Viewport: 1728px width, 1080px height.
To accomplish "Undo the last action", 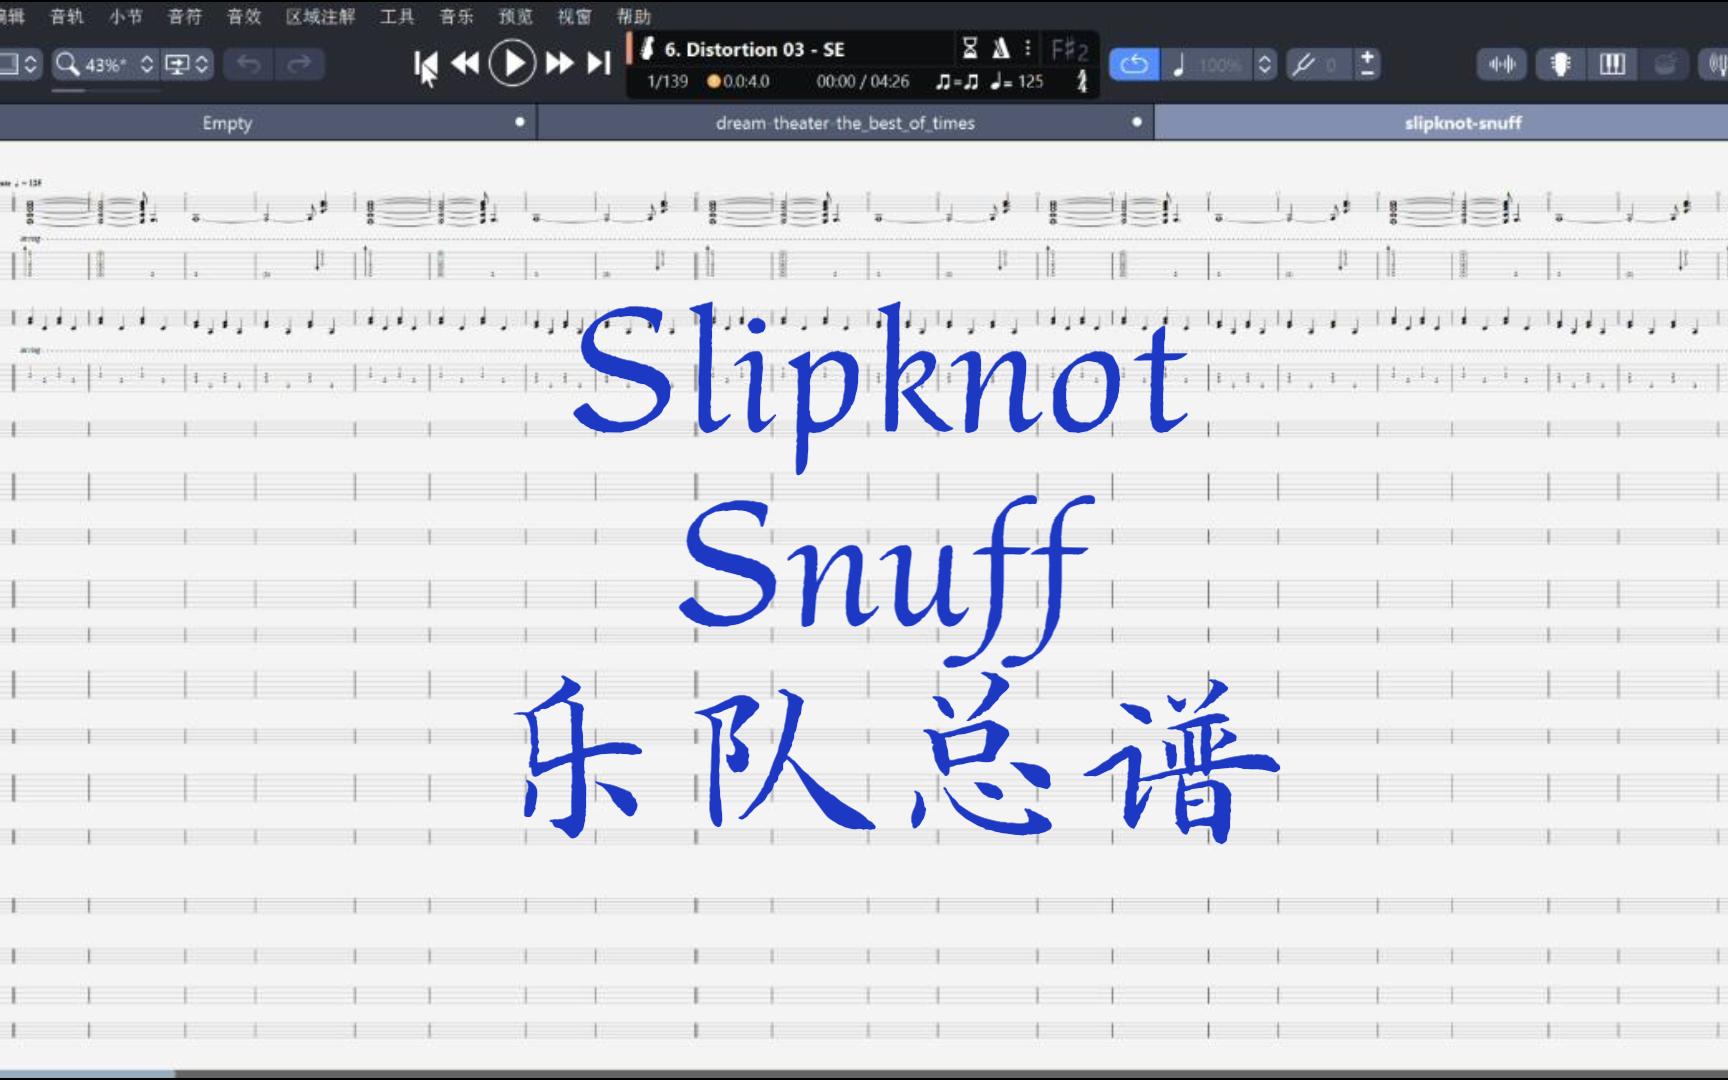I will 249,64.
